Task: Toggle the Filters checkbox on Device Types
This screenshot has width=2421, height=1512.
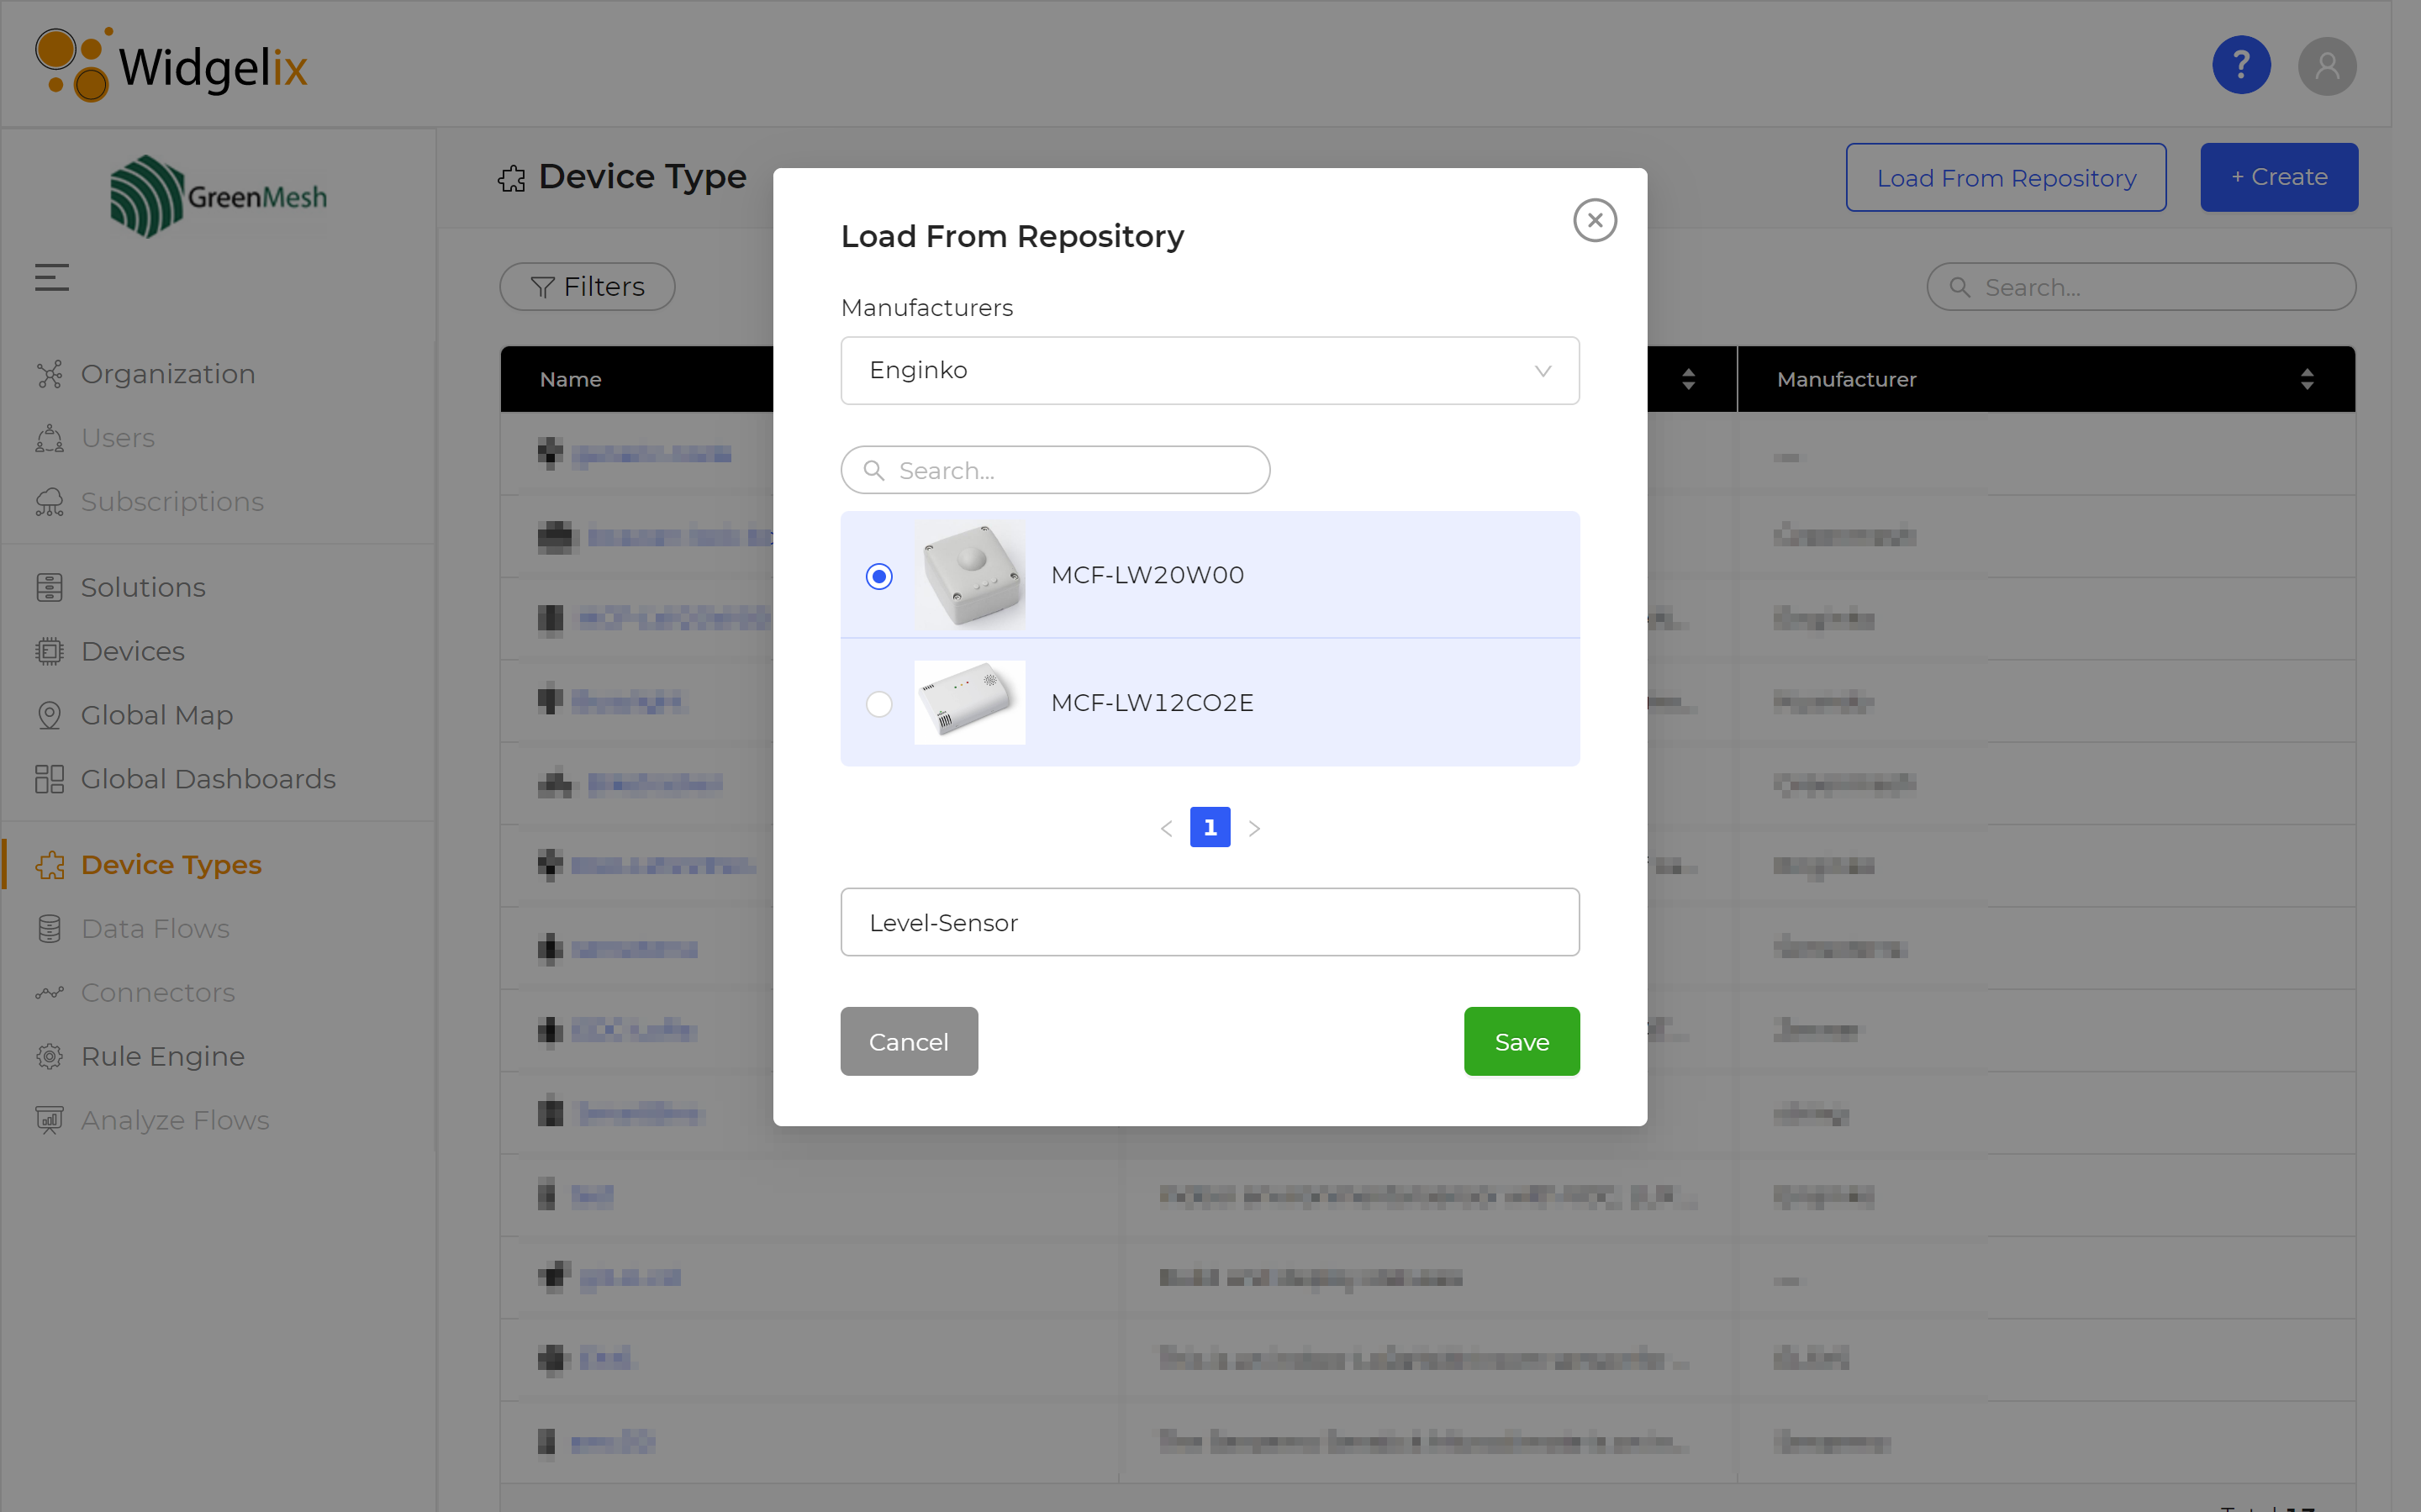Action: coord(585,286)
